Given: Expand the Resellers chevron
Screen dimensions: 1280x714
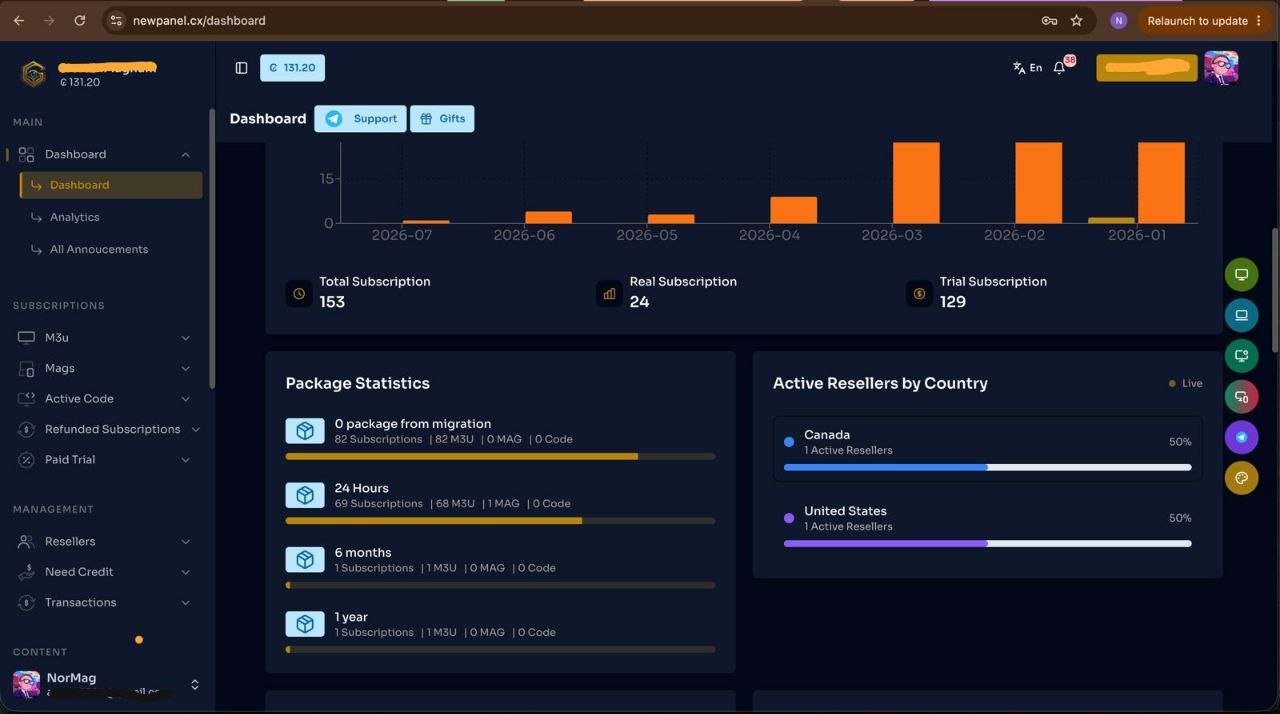Looking at the screenshot, I should point(185,541).
